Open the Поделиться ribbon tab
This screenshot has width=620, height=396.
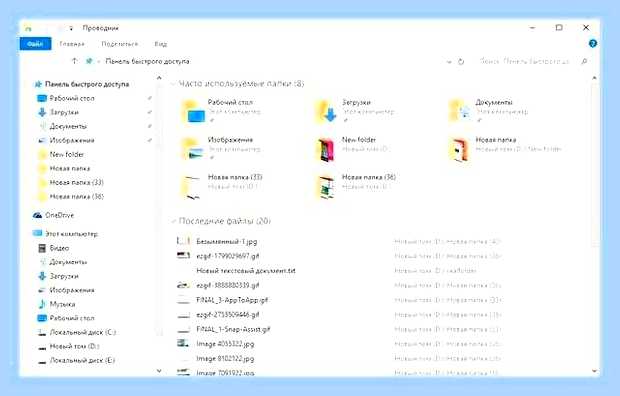click(119, 44)
